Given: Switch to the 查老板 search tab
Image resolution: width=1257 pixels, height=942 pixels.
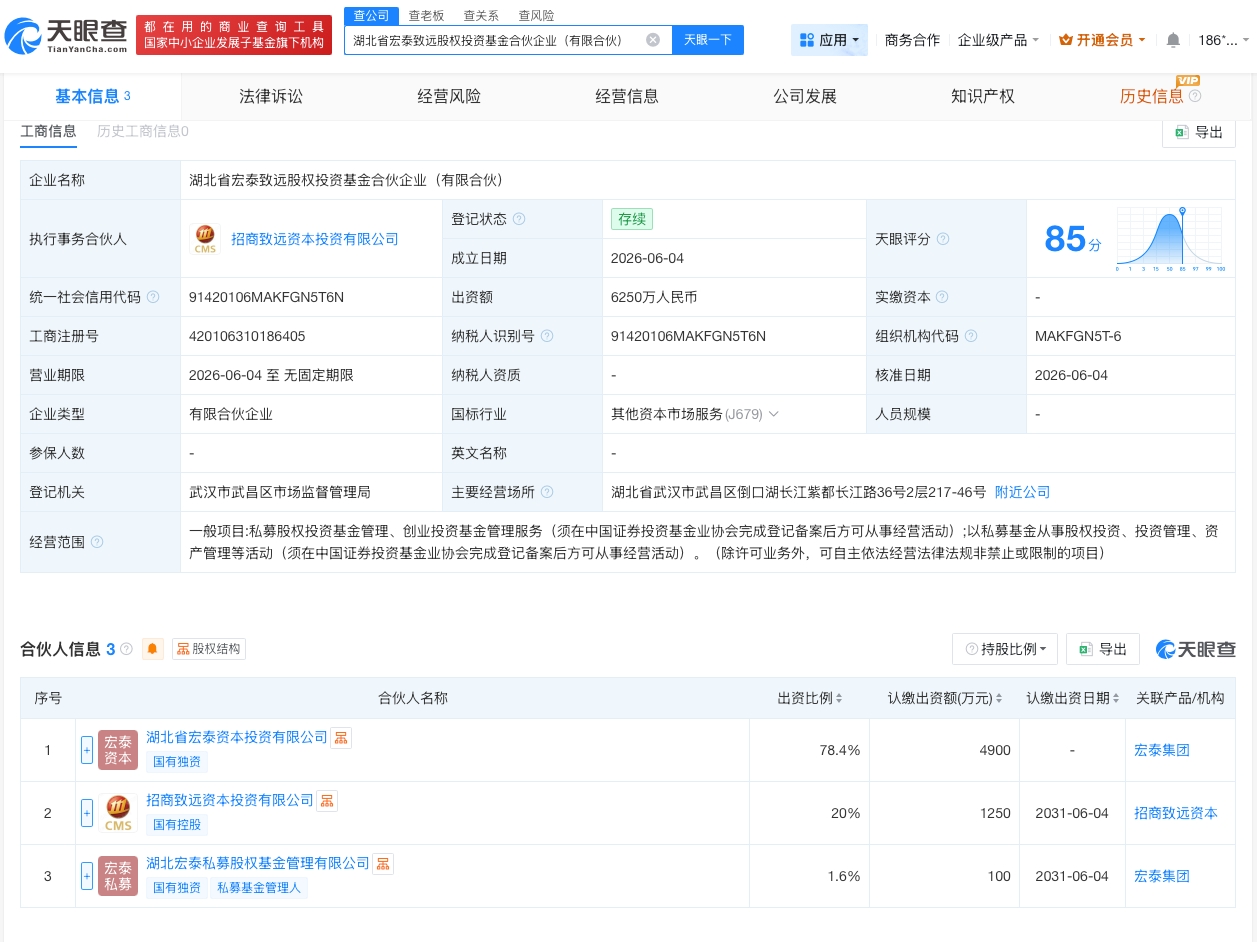Looking at the screenshot, I should click(x=426, y=16).
